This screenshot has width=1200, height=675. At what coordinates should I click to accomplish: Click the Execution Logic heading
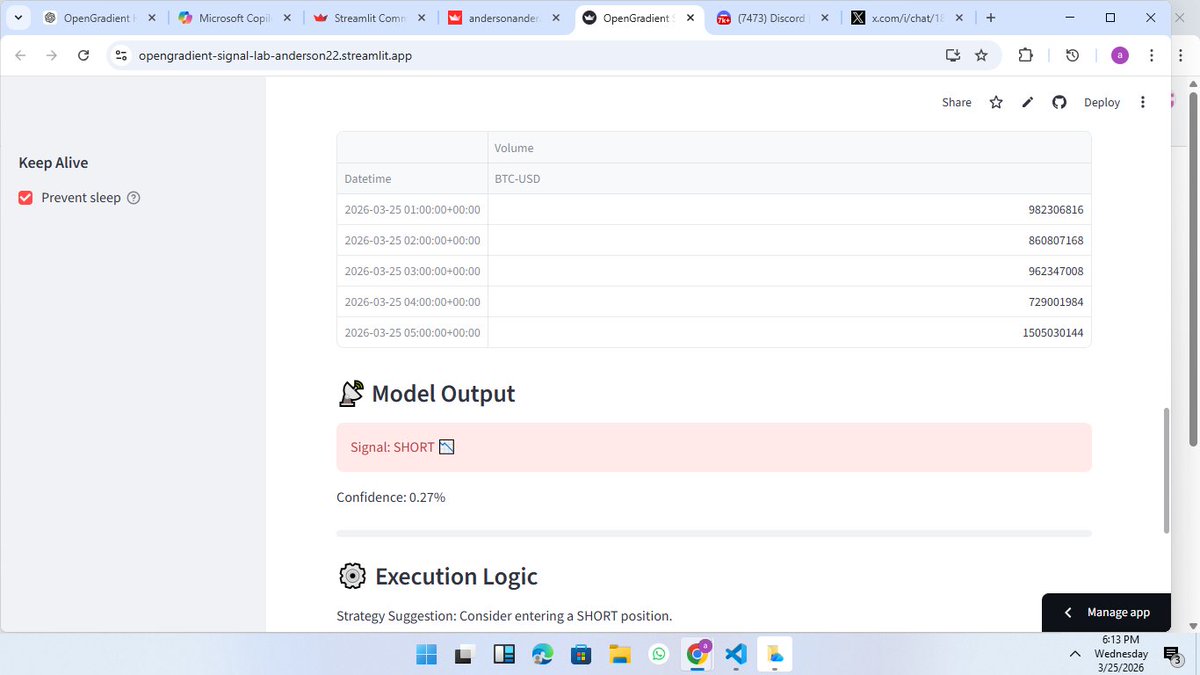456,577
